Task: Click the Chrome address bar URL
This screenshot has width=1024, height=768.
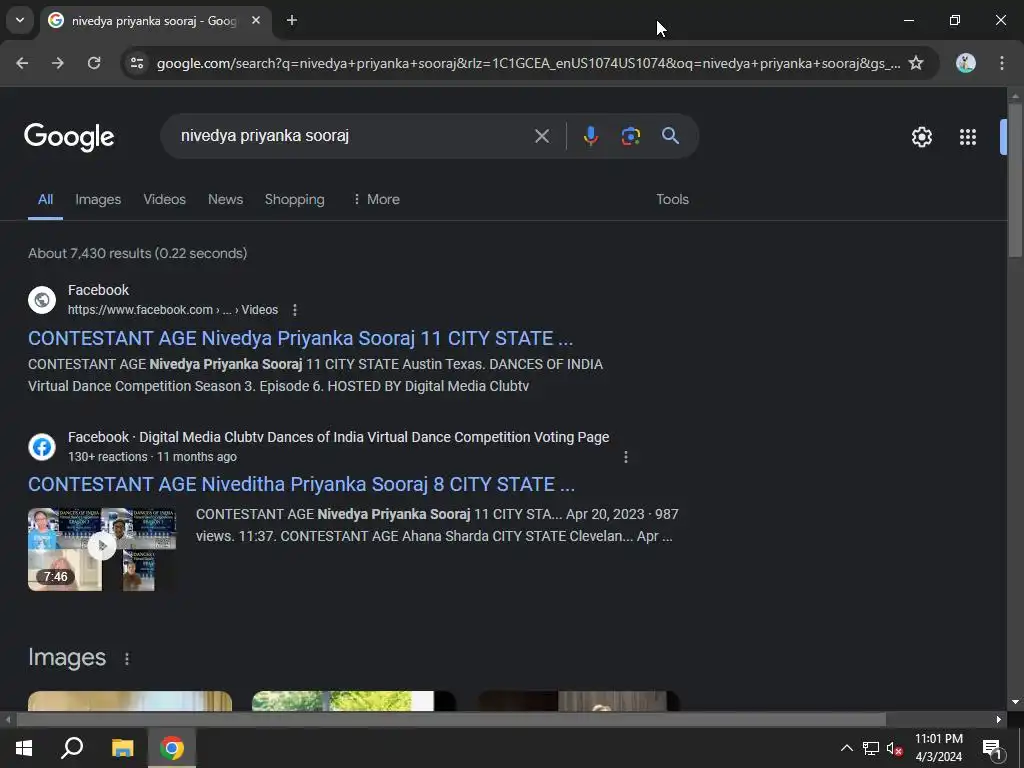Action: click(528, 63)
